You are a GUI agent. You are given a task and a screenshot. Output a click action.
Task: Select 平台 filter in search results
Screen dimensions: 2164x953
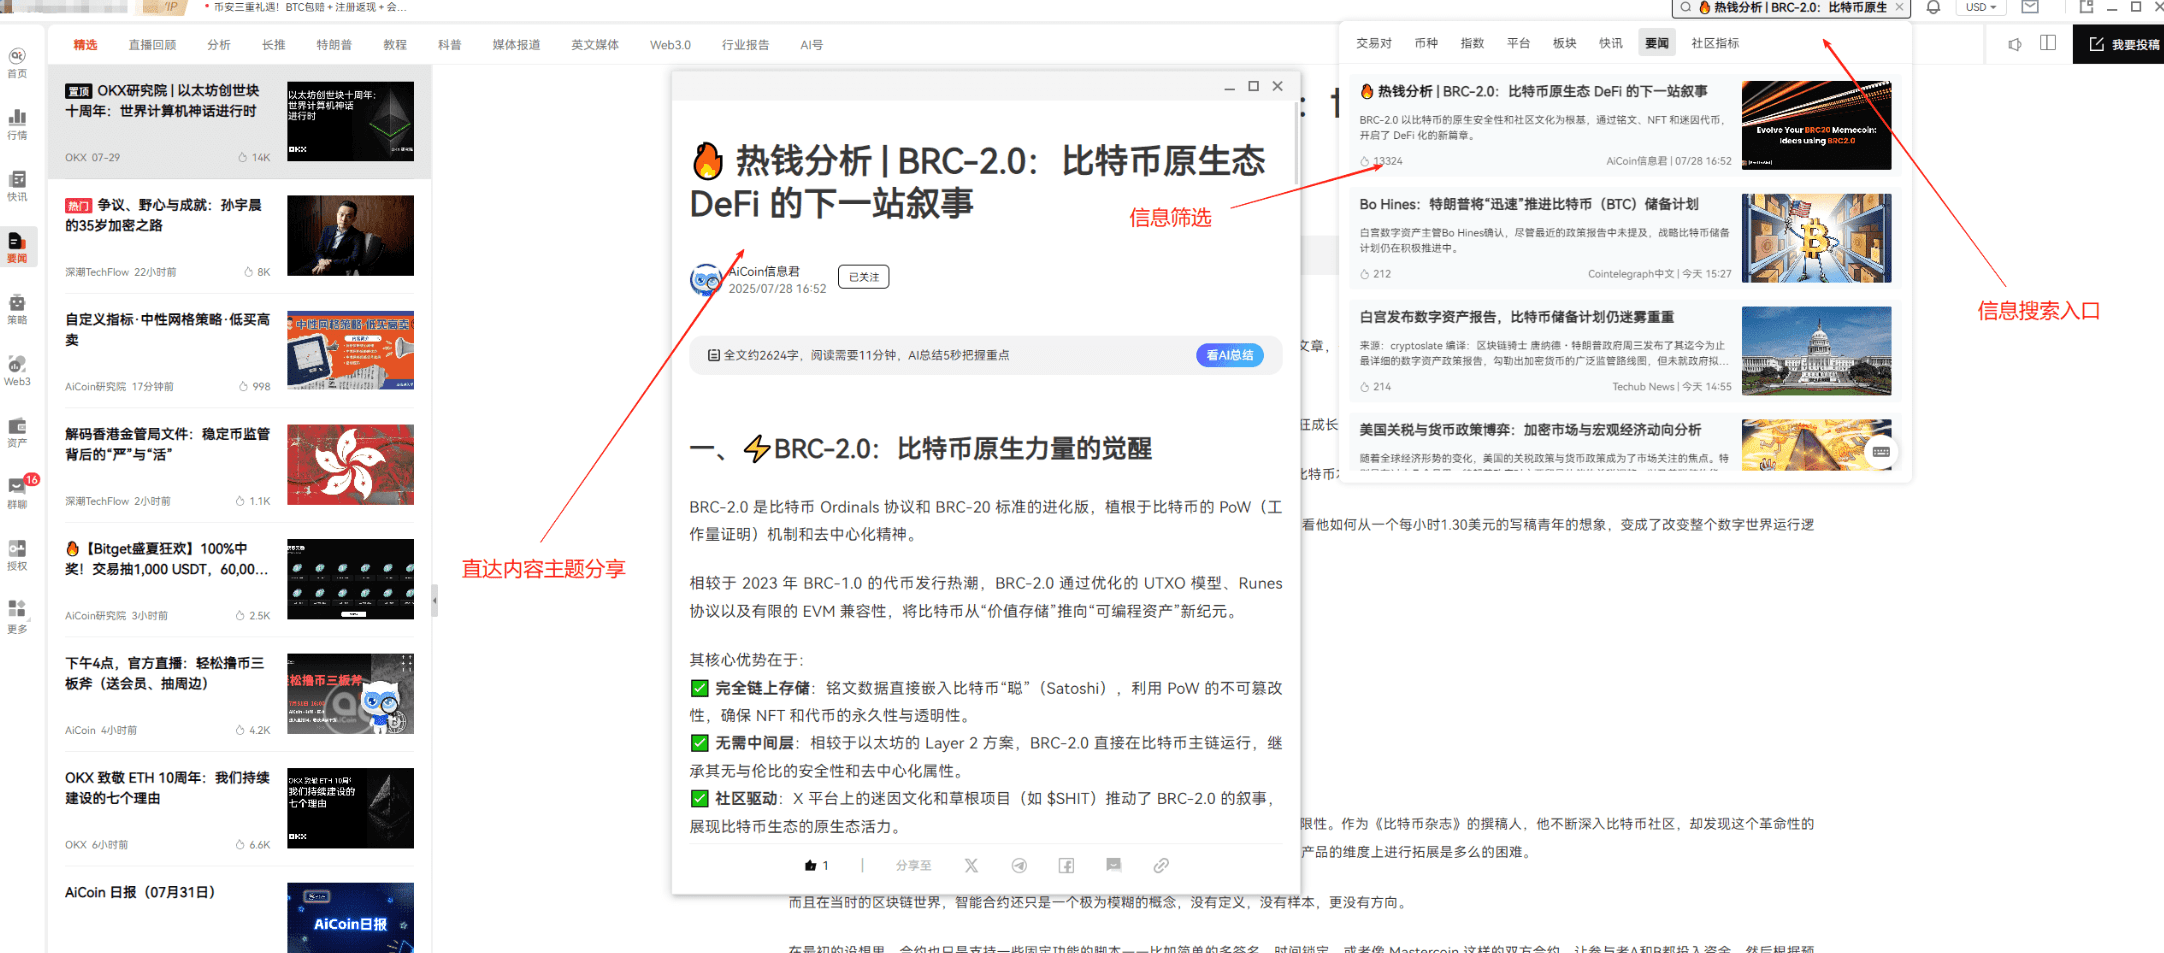[x=1518, y=43]
